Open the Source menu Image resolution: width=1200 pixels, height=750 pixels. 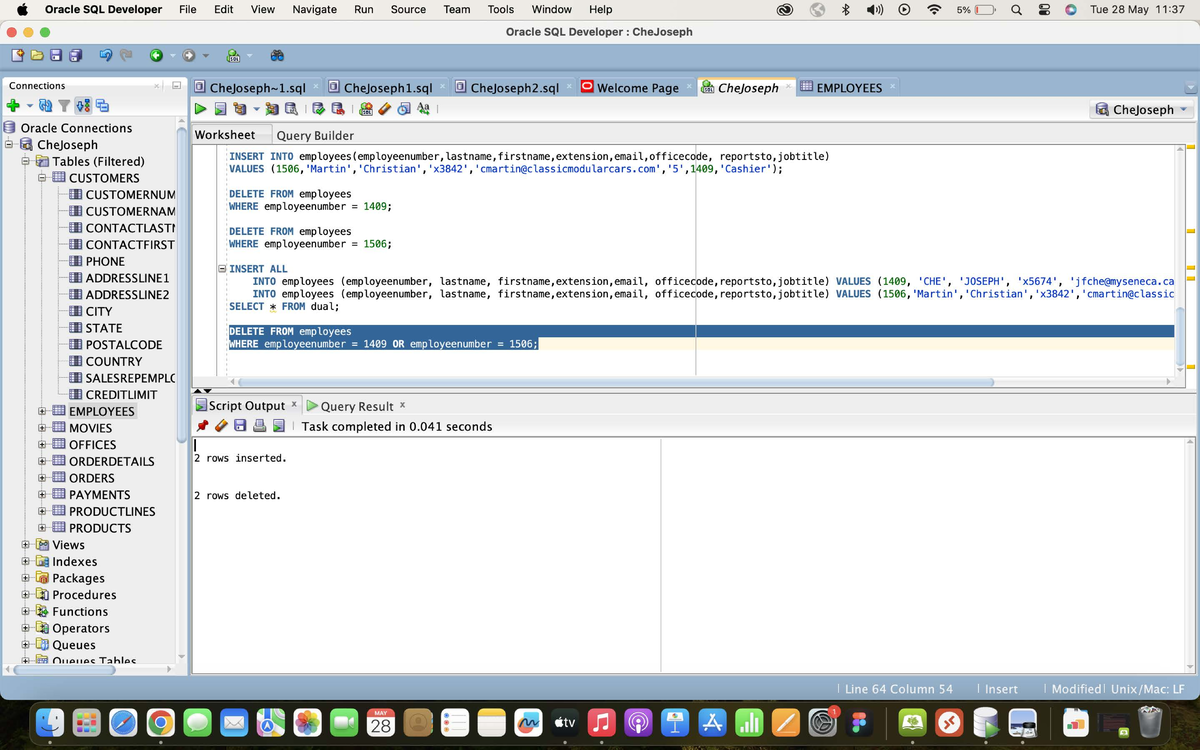tap(408, 9)
